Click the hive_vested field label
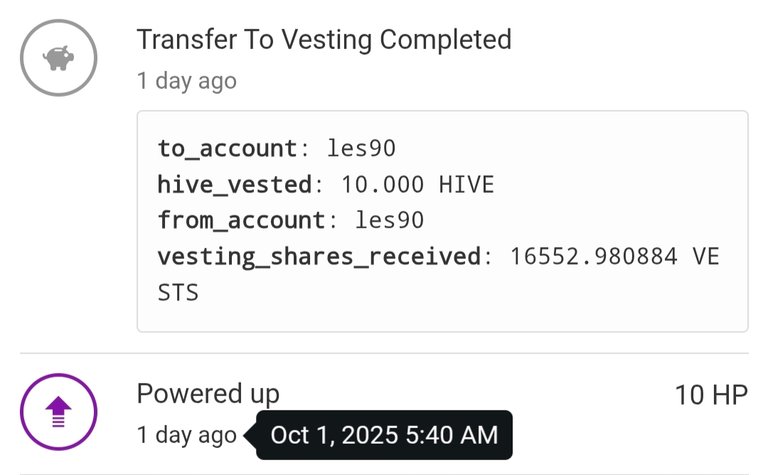 click(x=234, y=185)
